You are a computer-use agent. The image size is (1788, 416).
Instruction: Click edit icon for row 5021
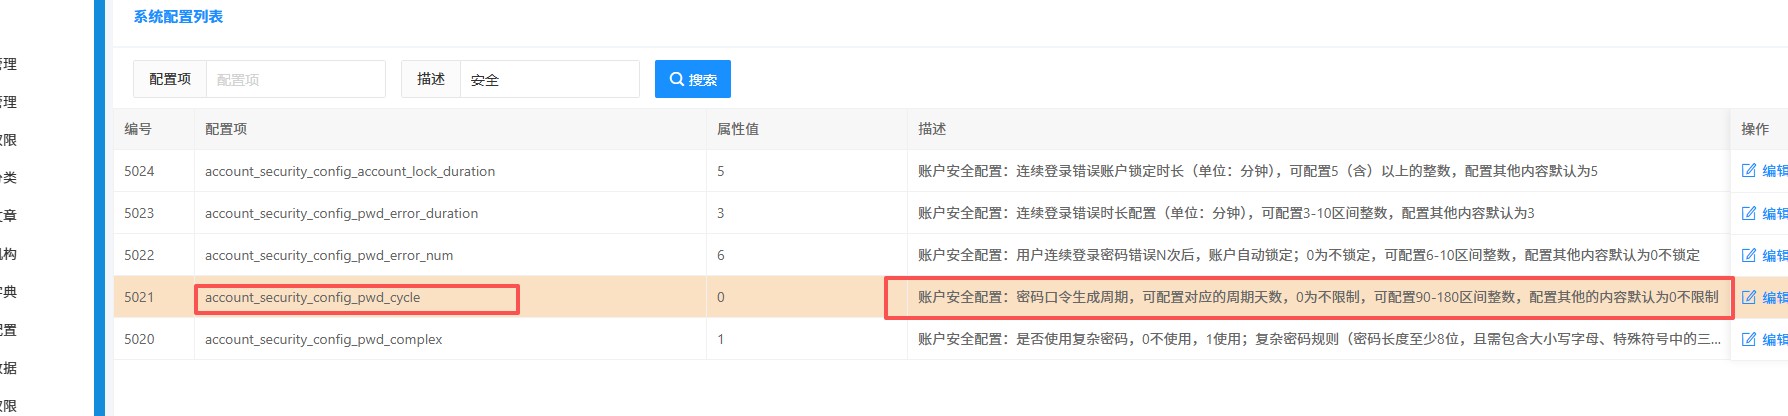pyautogui.click(x=1750, y=297)
